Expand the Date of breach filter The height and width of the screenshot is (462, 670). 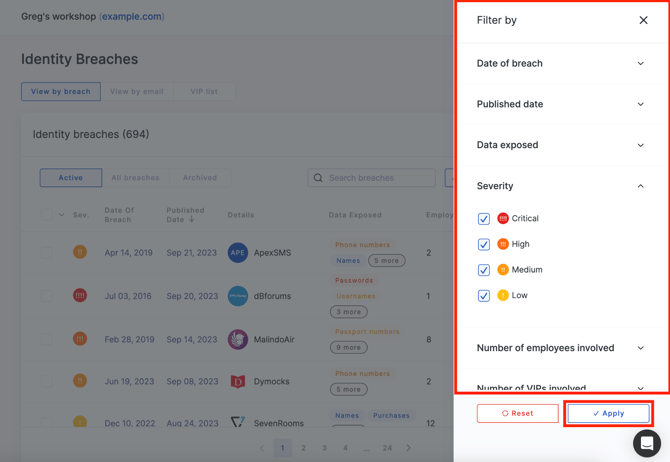[x=560, y=63]
